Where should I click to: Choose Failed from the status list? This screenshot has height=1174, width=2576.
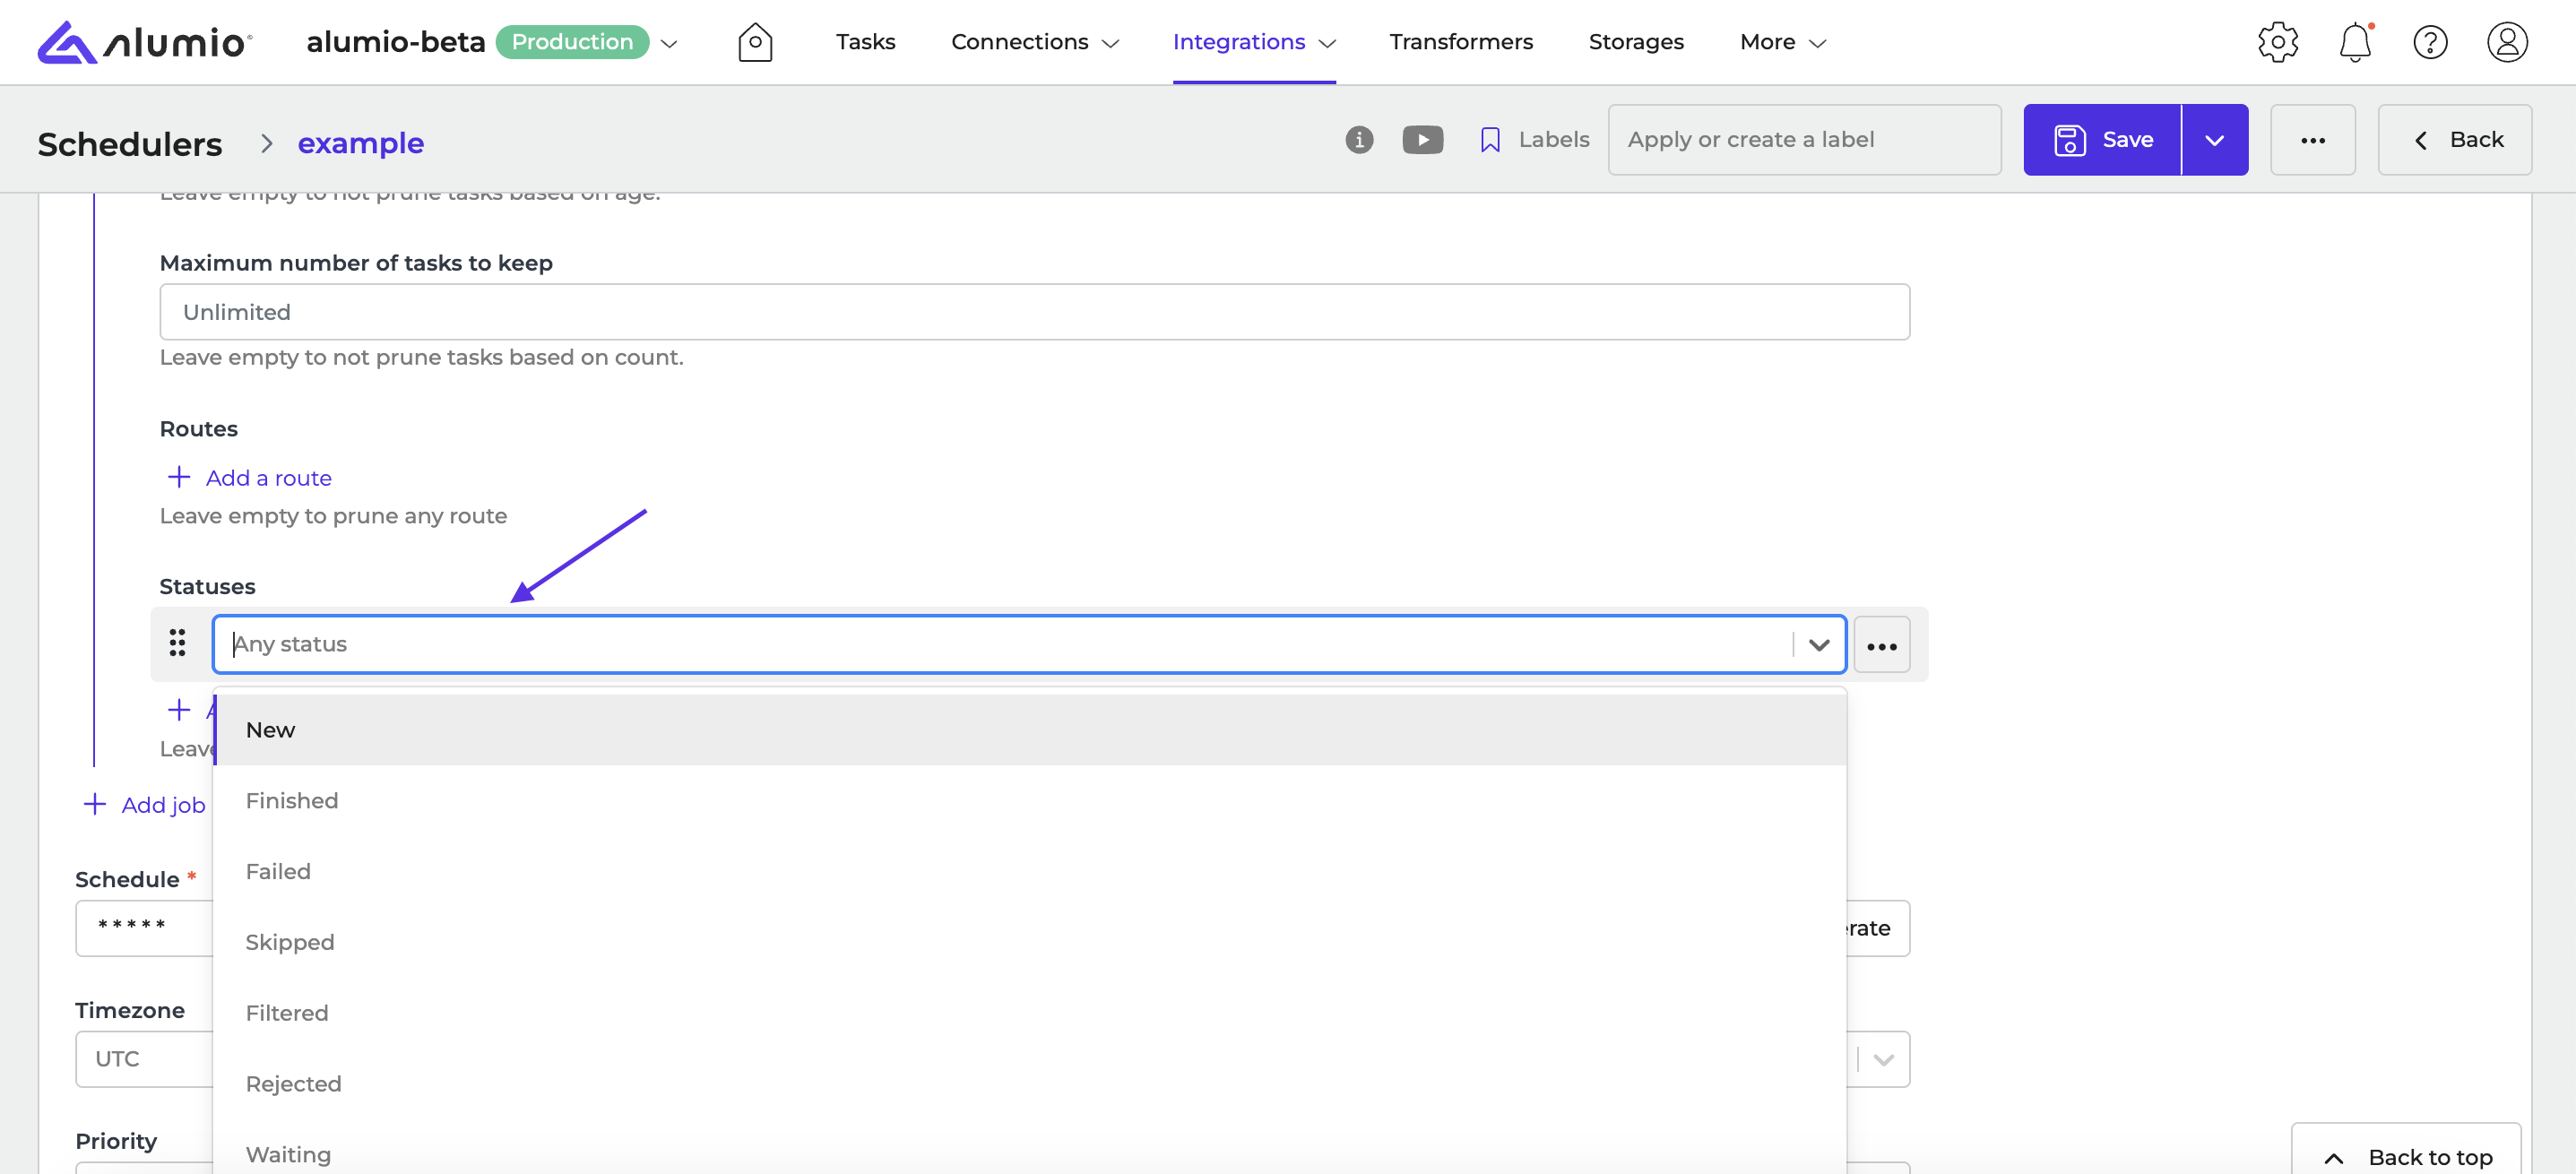(x=278, y=871)
